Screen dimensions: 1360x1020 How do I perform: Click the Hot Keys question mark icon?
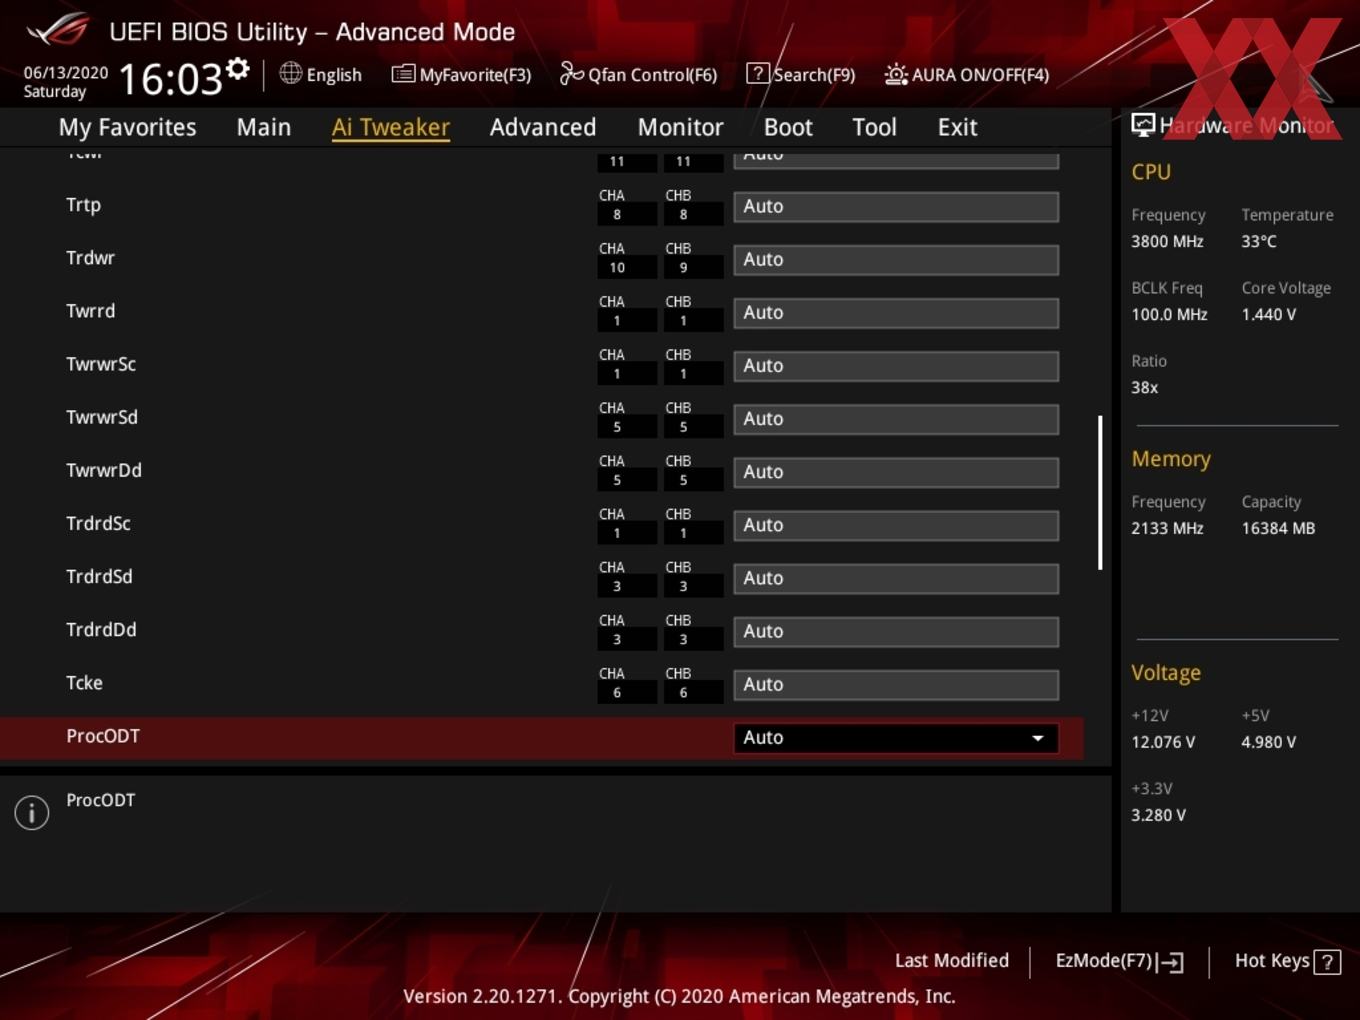coord(1327,962)
